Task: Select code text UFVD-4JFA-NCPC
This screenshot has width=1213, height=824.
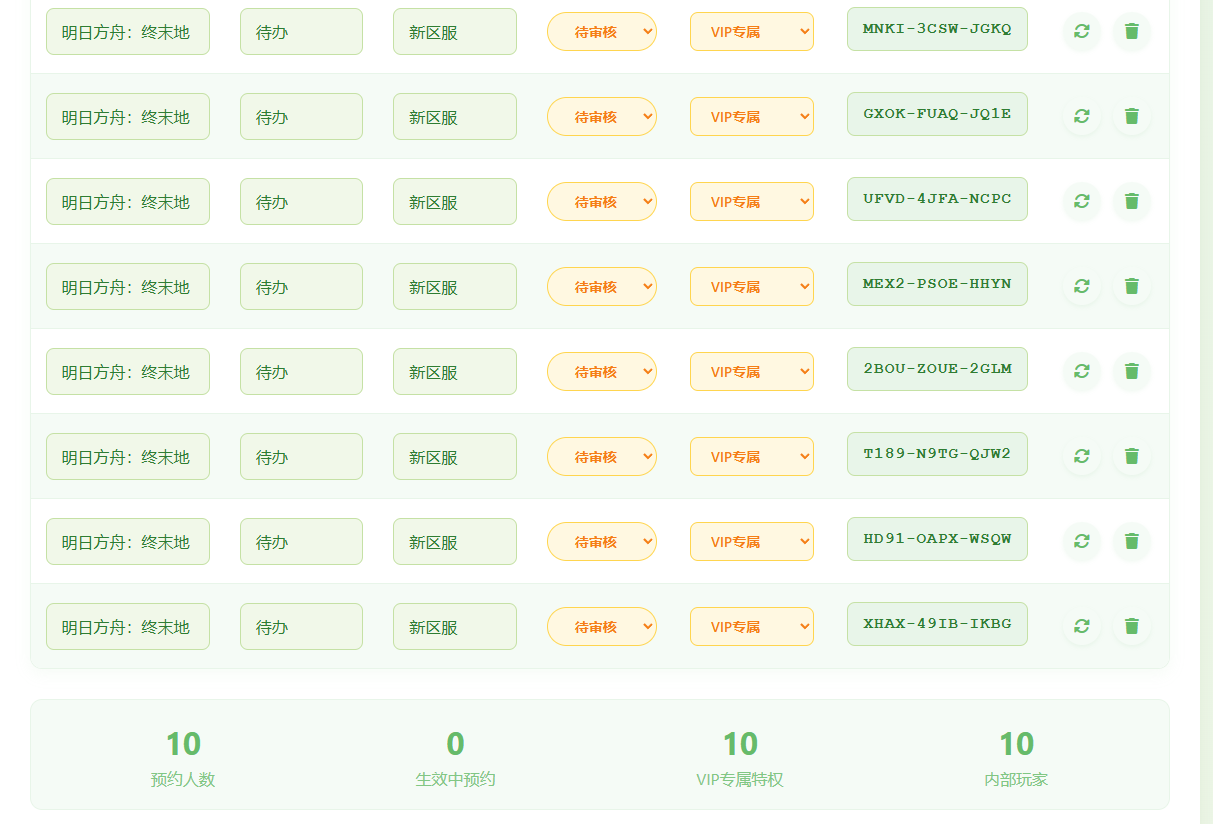Action: click(937, 199)
